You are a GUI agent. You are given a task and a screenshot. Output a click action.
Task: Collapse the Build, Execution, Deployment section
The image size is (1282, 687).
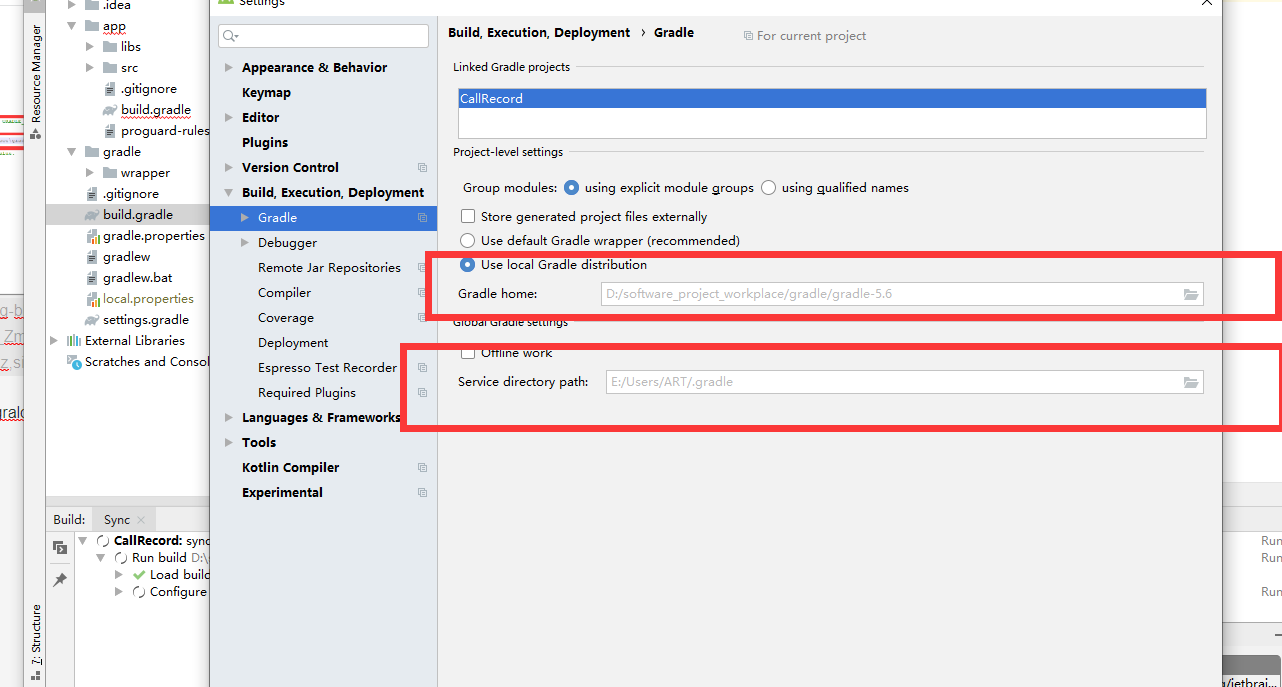point(228,192)
